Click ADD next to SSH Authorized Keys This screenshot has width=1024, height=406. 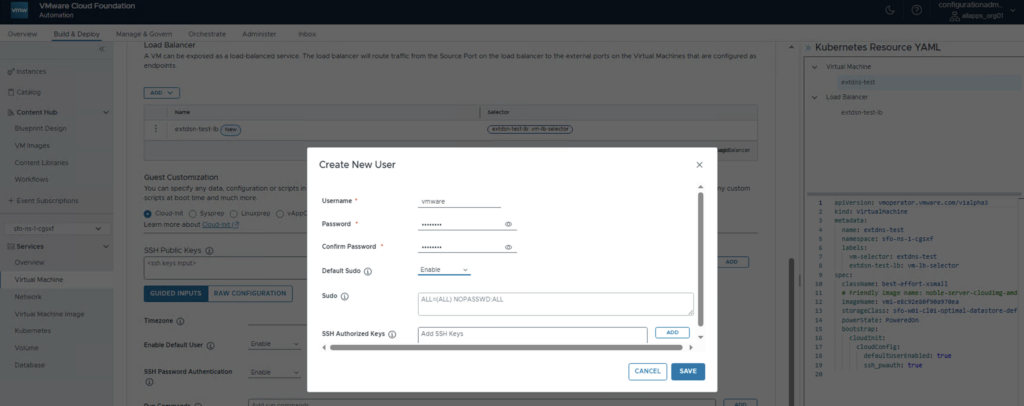[672, 332]
